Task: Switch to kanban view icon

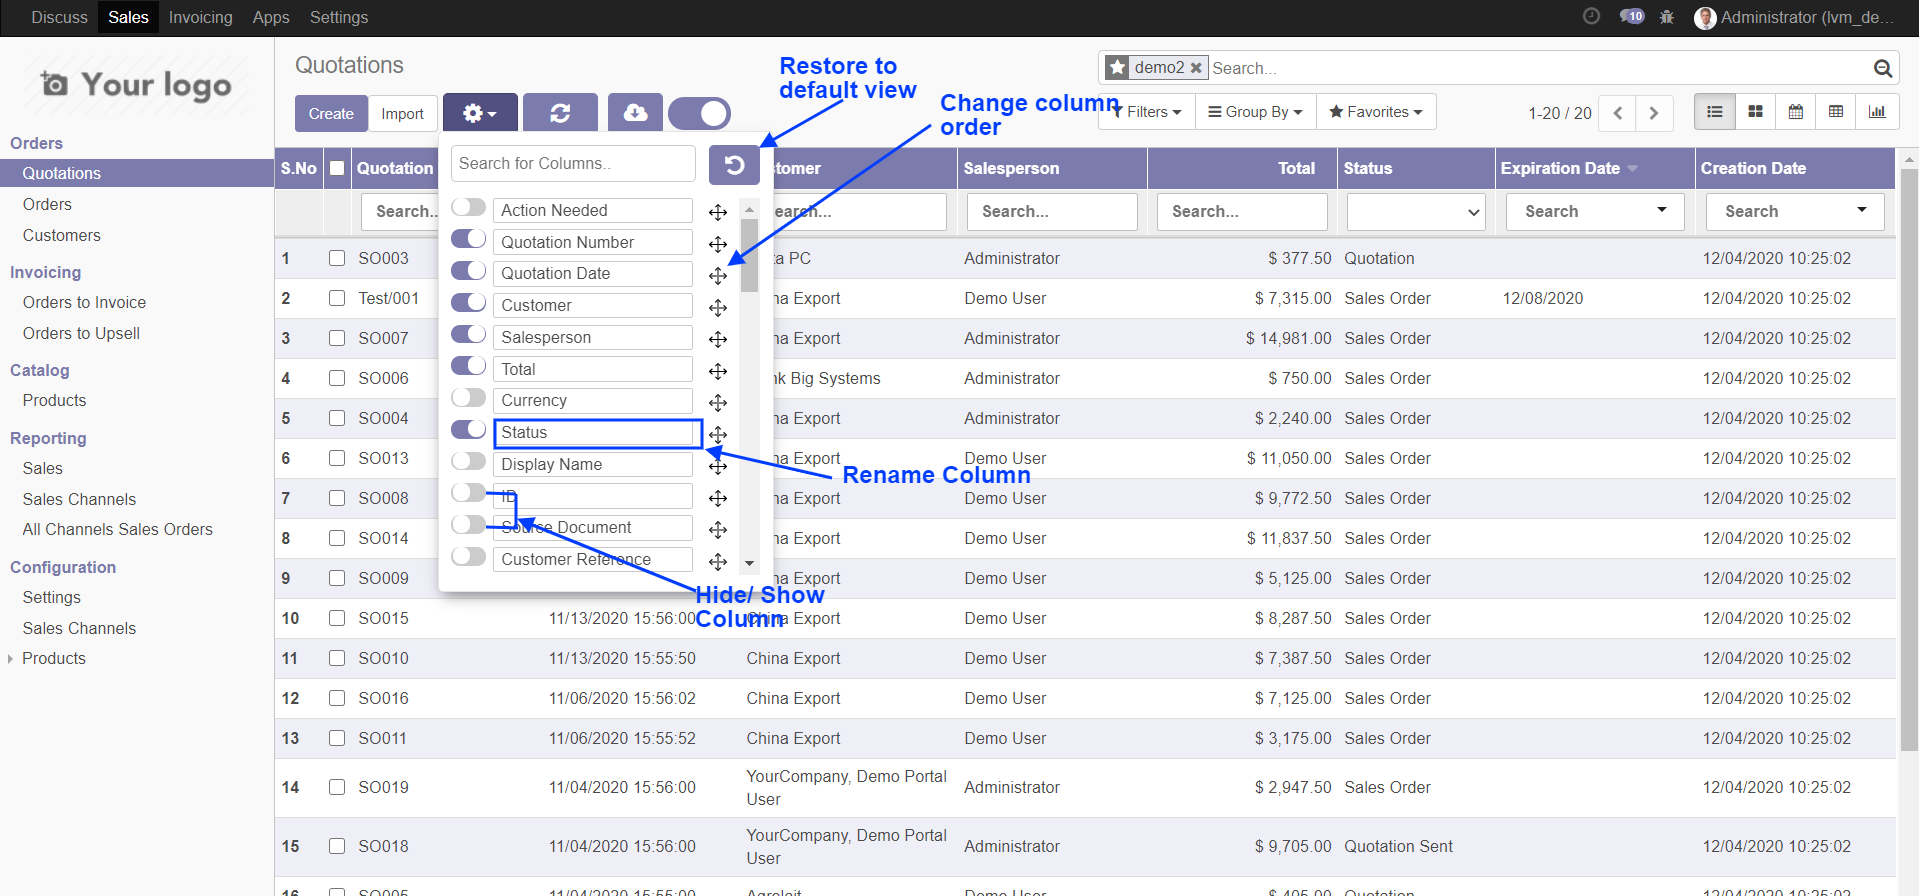Action: (x=1755, y=112)
